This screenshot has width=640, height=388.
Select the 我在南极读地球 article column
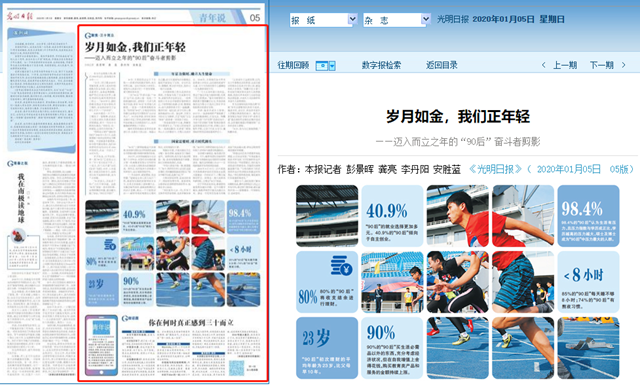(21, 198)
